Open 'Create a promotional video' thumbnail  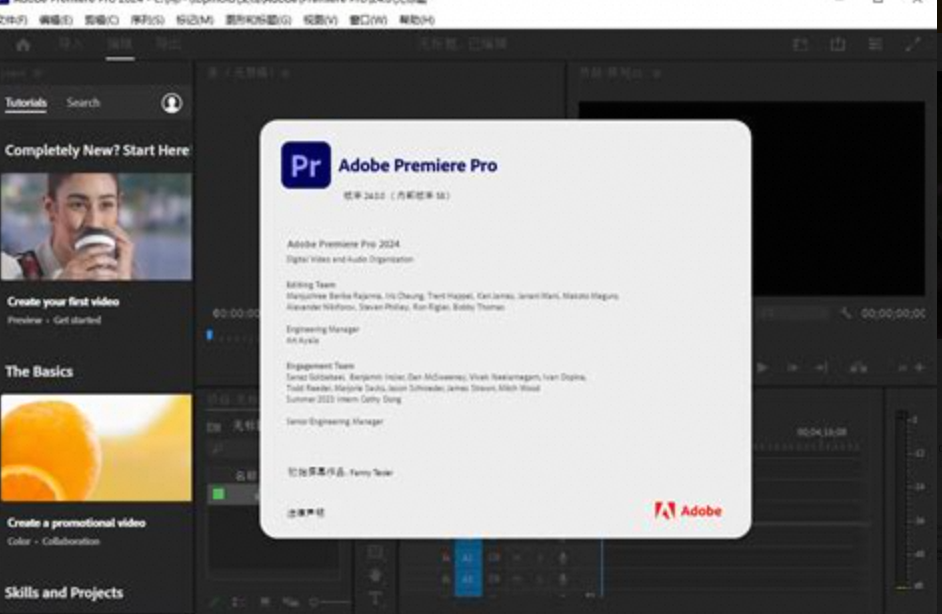coord(96,448)
